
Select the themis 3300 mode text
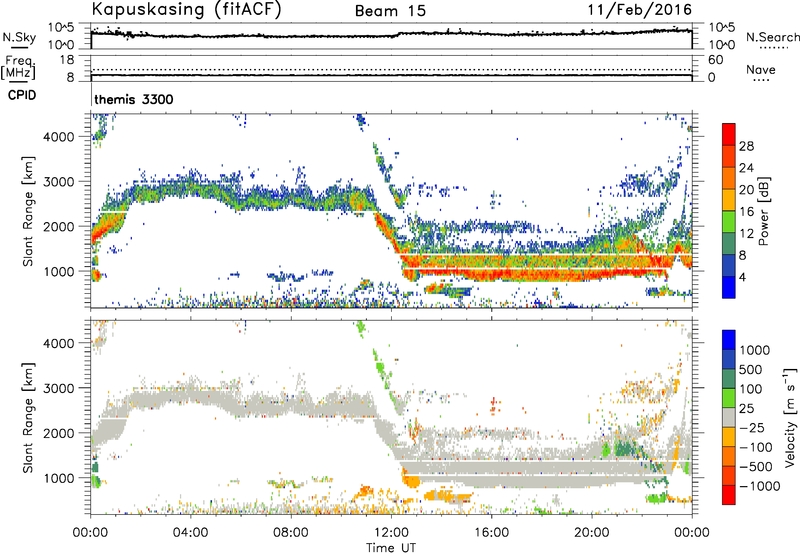(134, 99)
